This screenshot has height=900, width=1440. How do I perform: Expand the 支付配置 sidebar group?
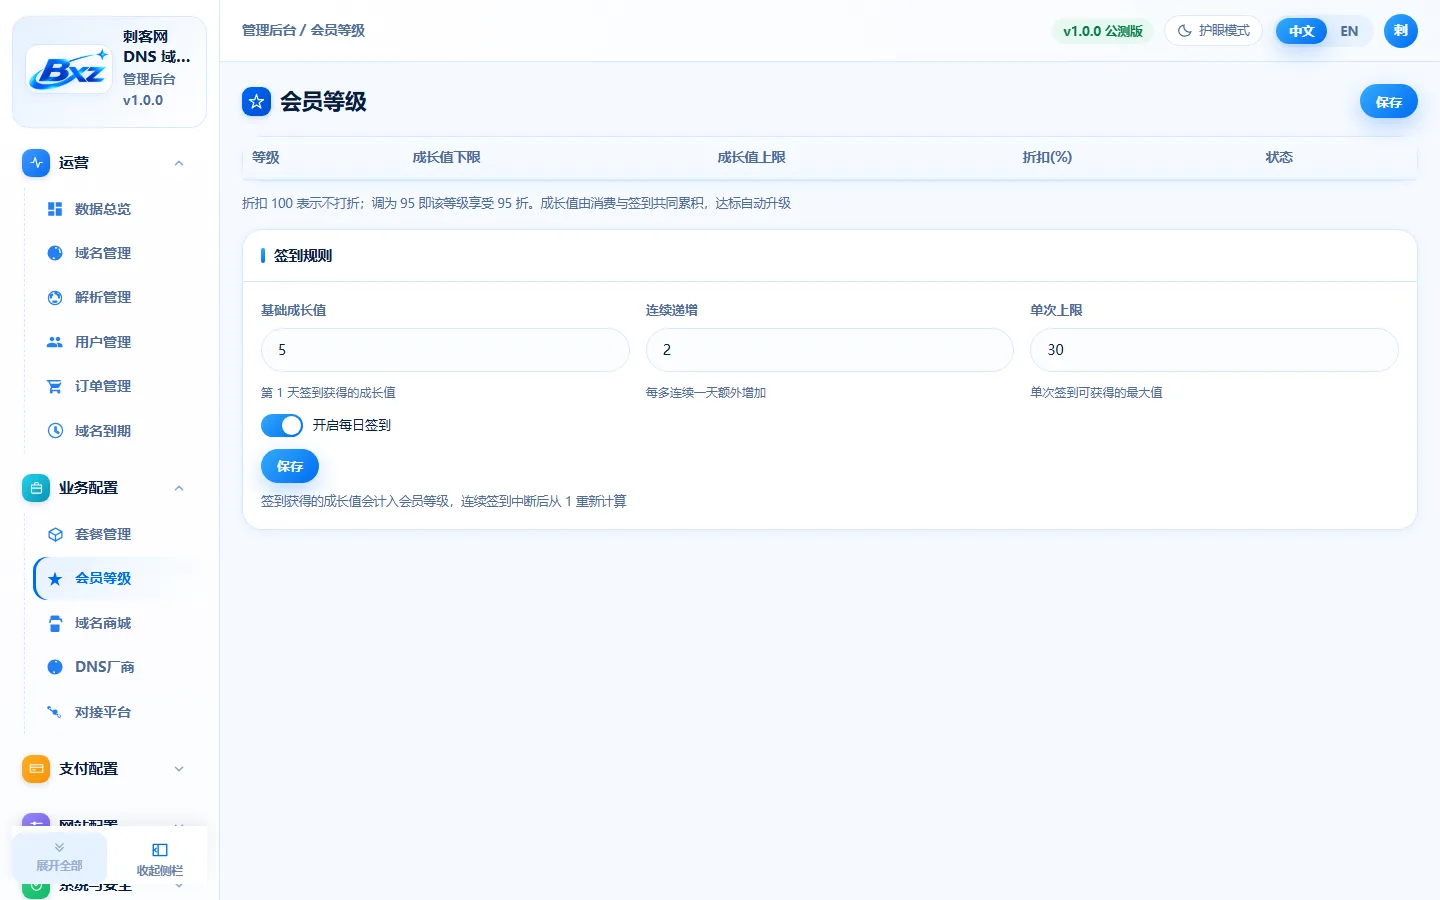(105, 769)
